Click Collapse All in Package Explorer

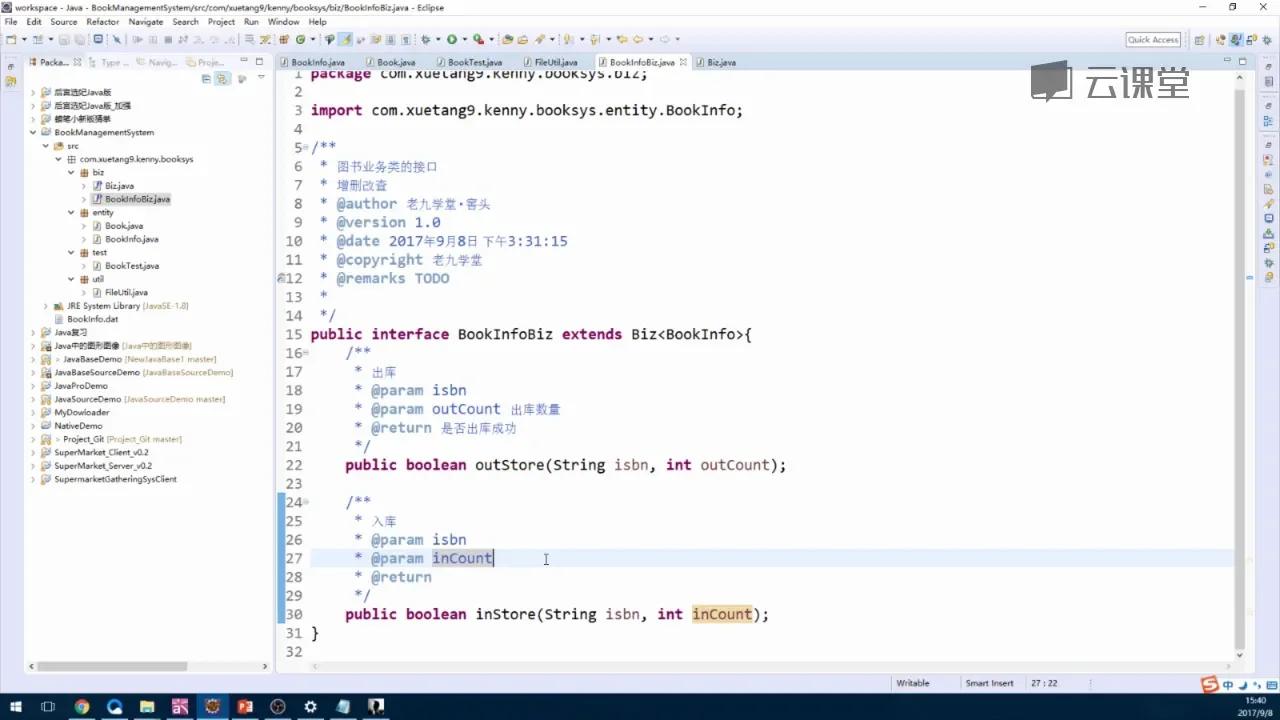click(x=207, y=78)
